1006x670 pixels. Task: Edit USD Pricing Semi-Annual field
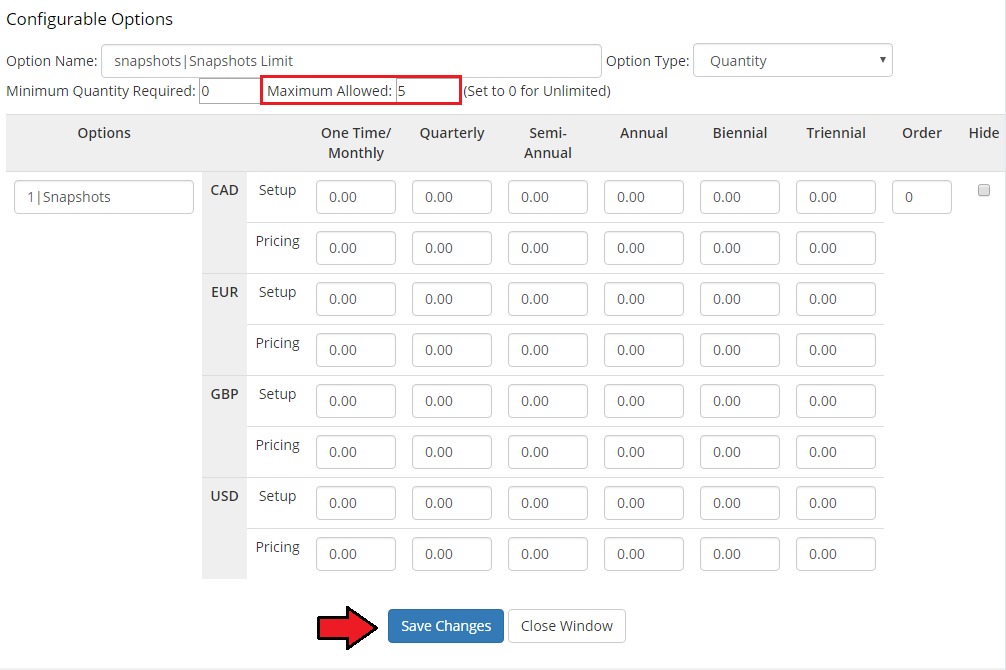[x=548, y=554]
